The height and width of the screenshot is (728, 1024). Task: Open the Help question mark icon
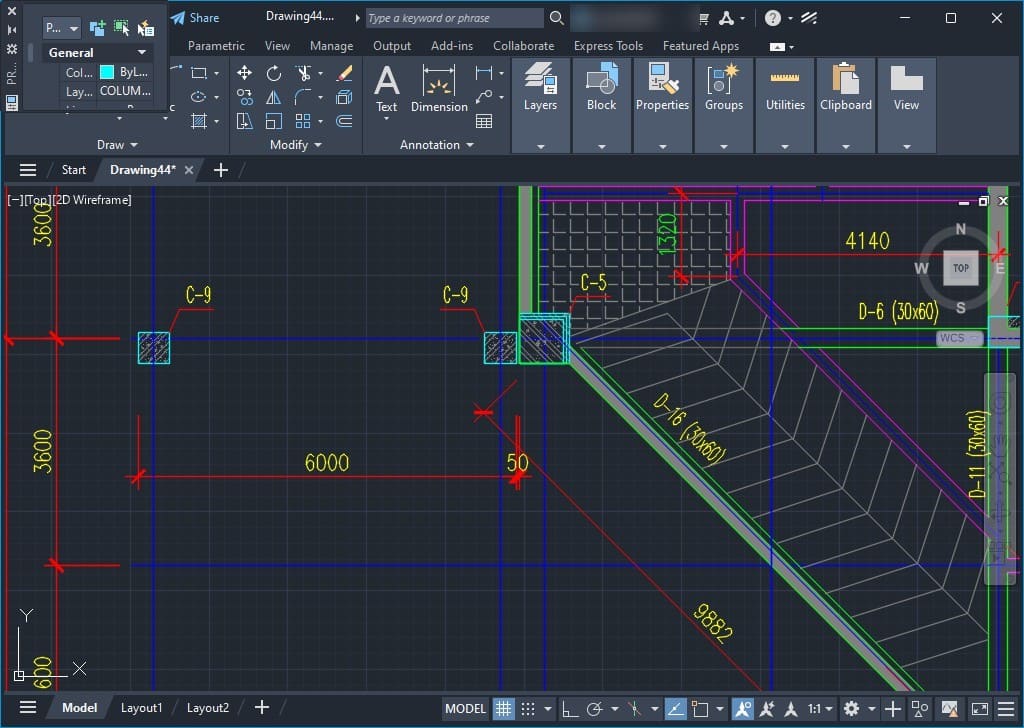point(773,18)
